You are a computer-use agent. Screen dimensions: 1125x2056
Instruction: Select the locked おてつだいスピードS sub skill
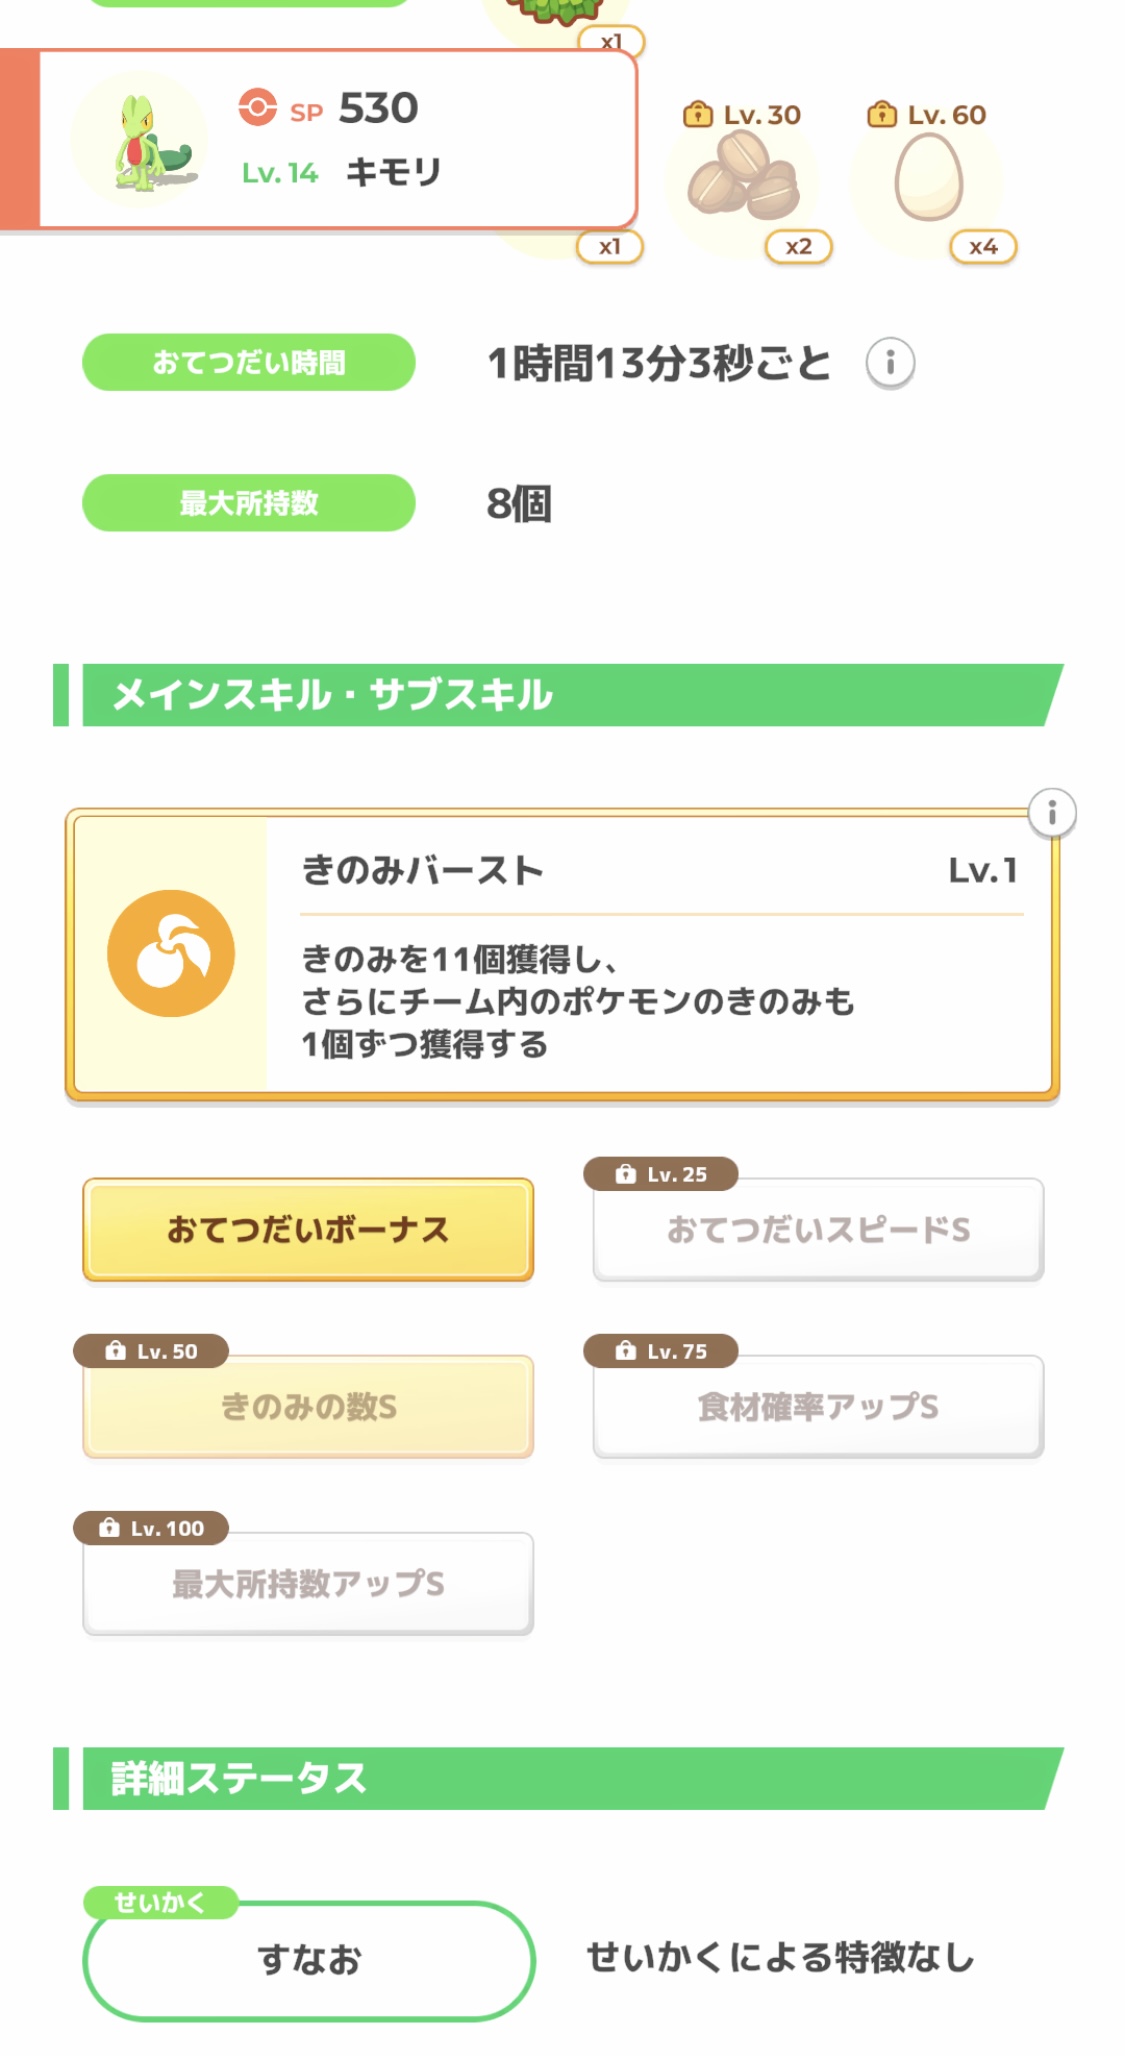click(818, 1229)
